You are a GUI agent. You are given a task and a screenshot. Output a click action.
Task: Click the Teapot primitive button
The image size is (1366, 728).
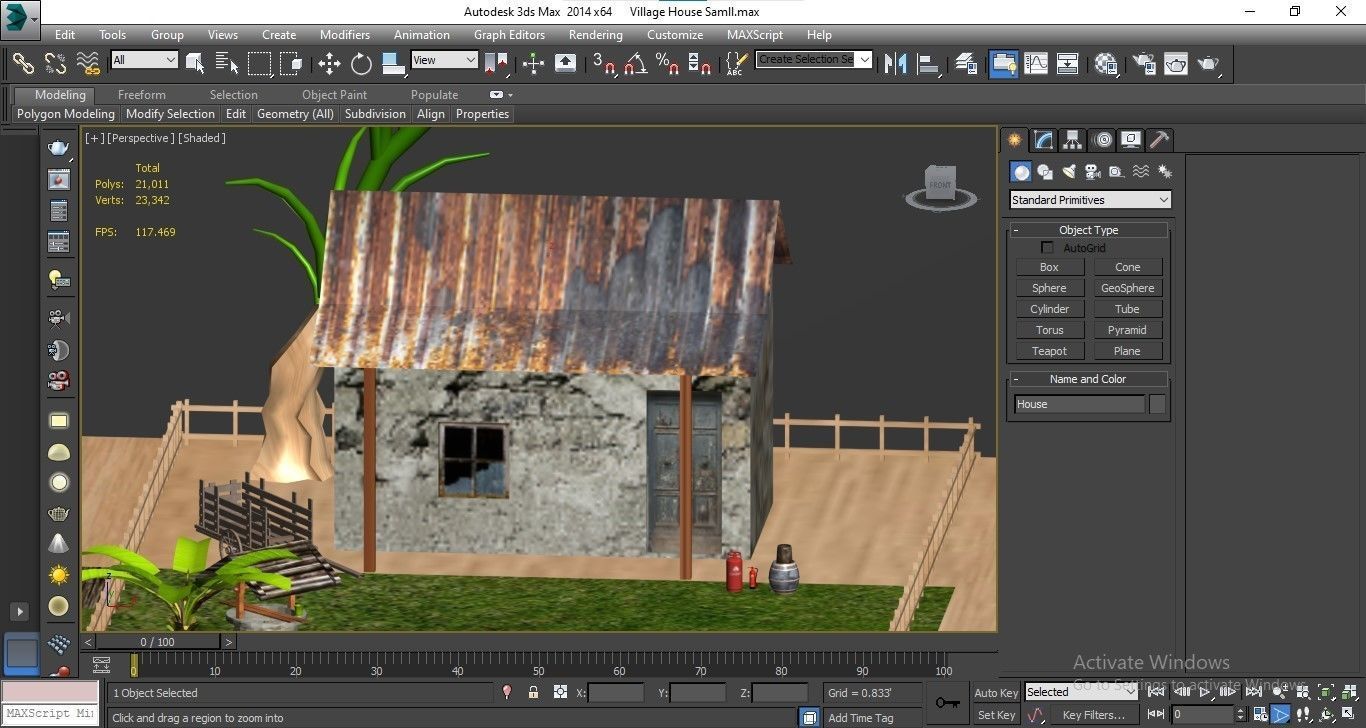1049,351
